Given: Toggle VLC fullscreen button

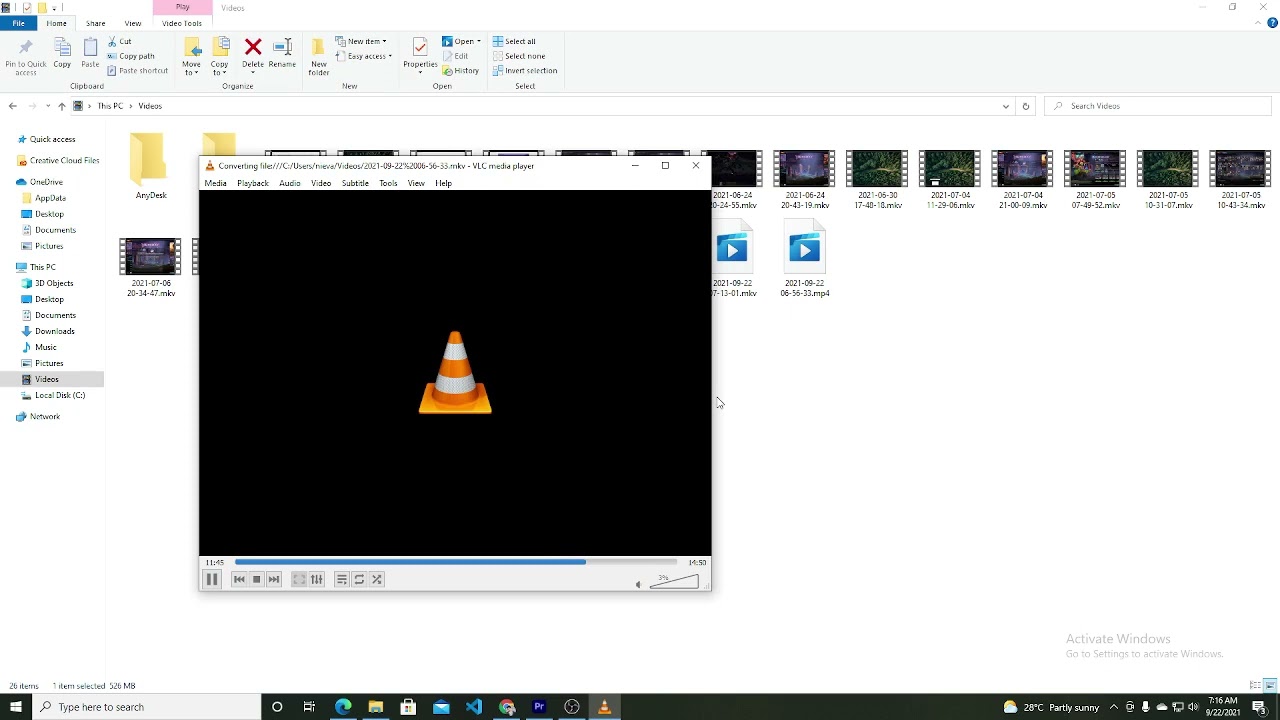Looking at the screenshot, I should tap(299, 580).
